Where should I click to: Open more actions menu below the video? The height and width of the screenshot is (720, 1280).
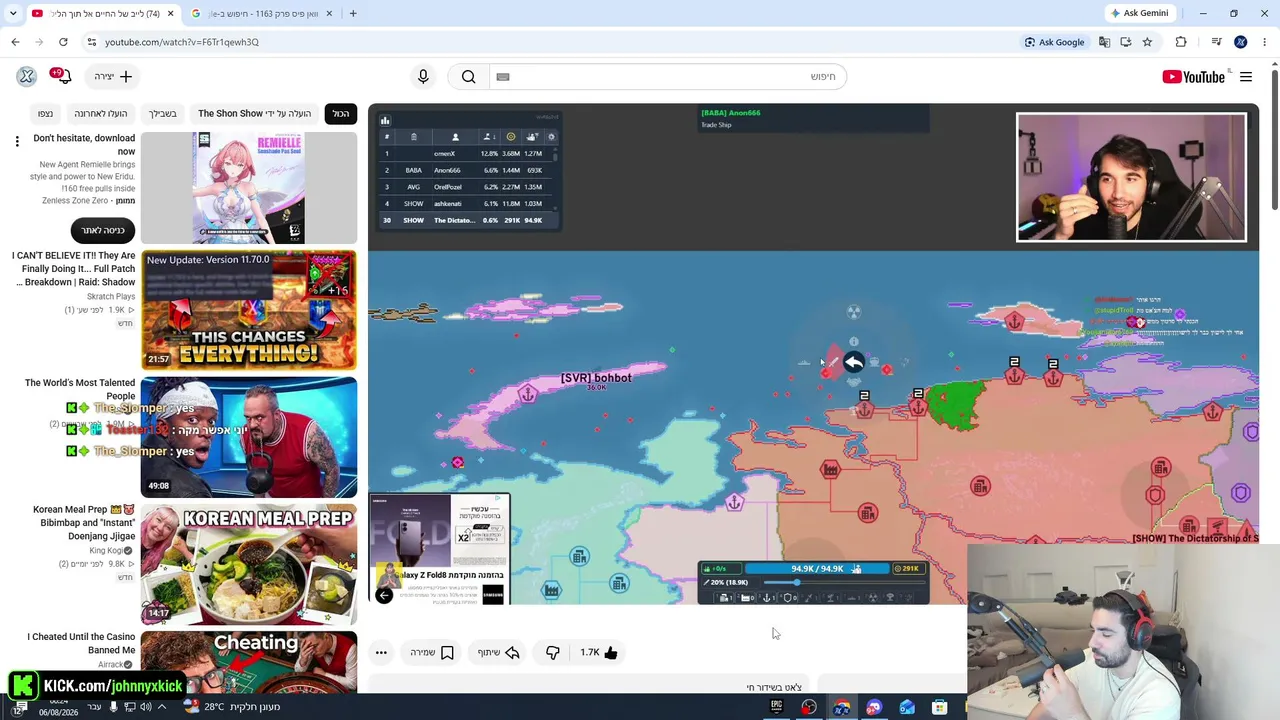point(381,653)
